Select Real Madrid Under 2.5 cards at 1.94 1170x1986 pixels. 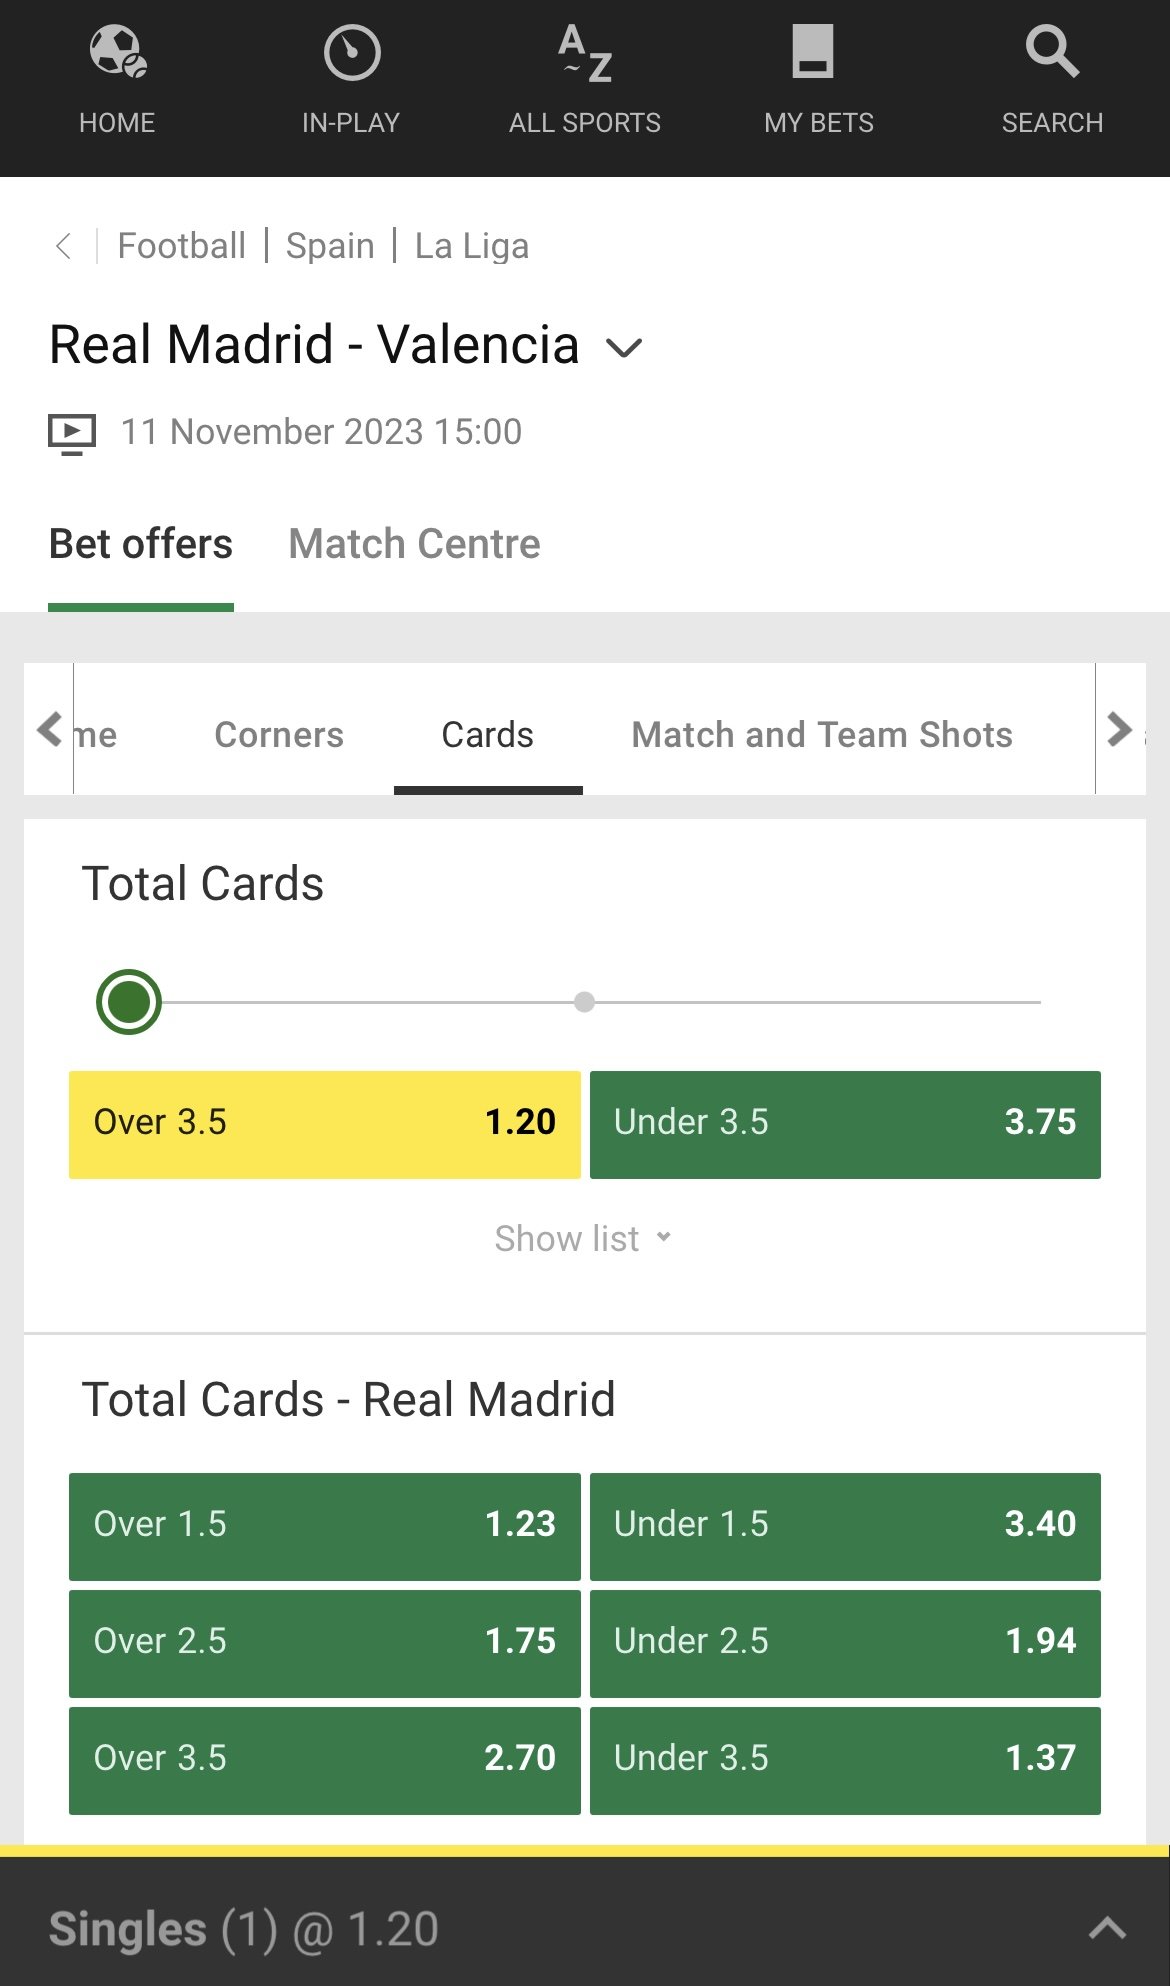point(845,1643)
